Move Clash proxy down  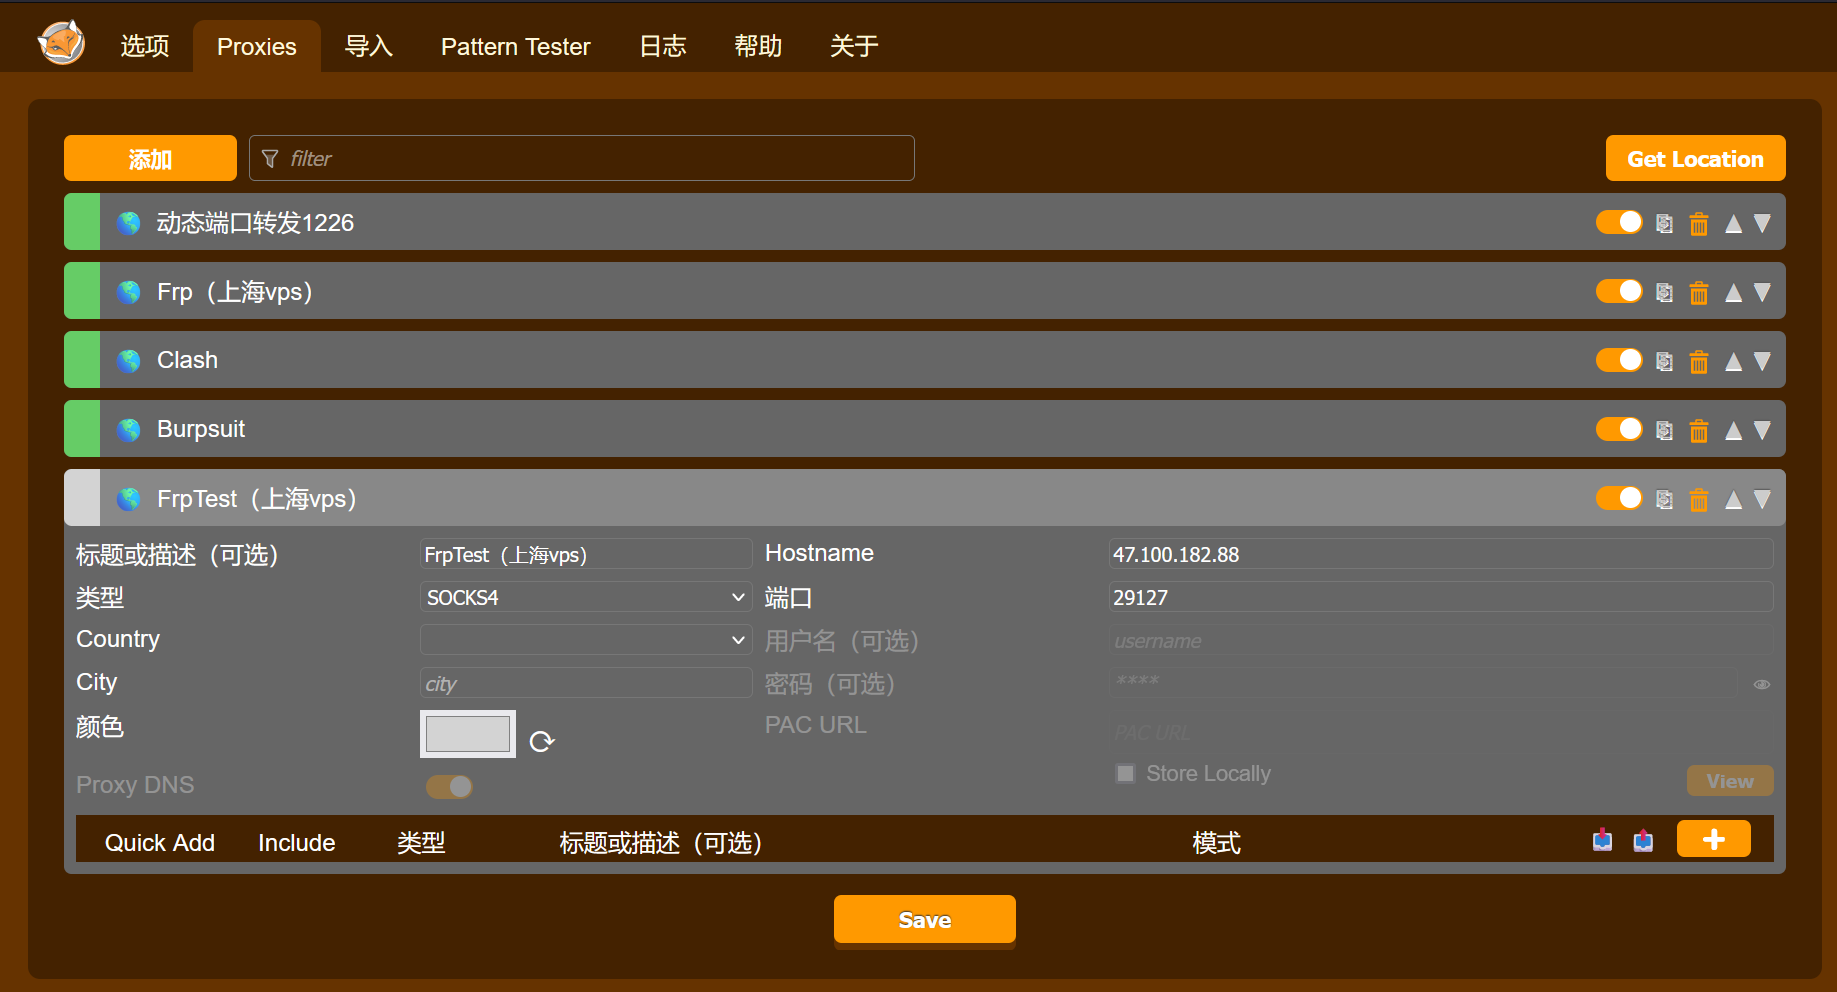pyautogui.click(x=1762, y=361)
